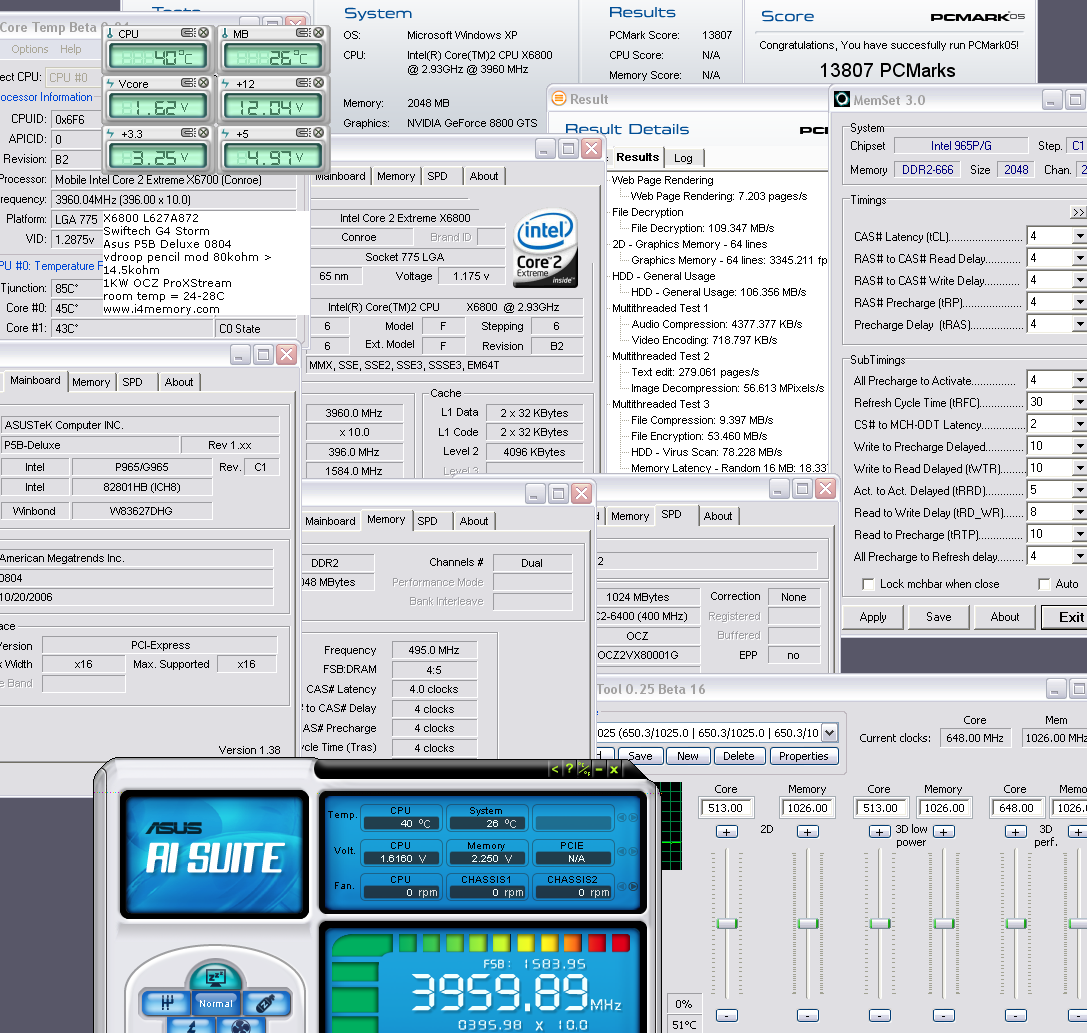Viewport: 1087px width, 1033px height.
Task: Open RAS# to CAS# Read Delay dropdown
Action: coord(1079,259)
